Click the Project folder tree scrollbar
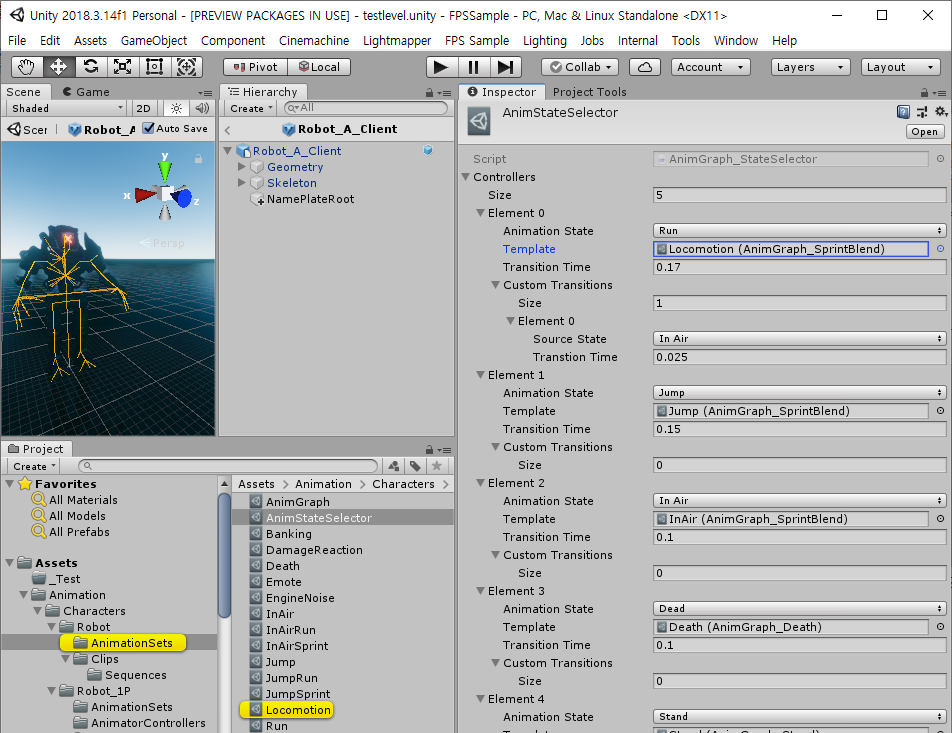The height and width of the screenshot is (733, 952). click(224, 554)
